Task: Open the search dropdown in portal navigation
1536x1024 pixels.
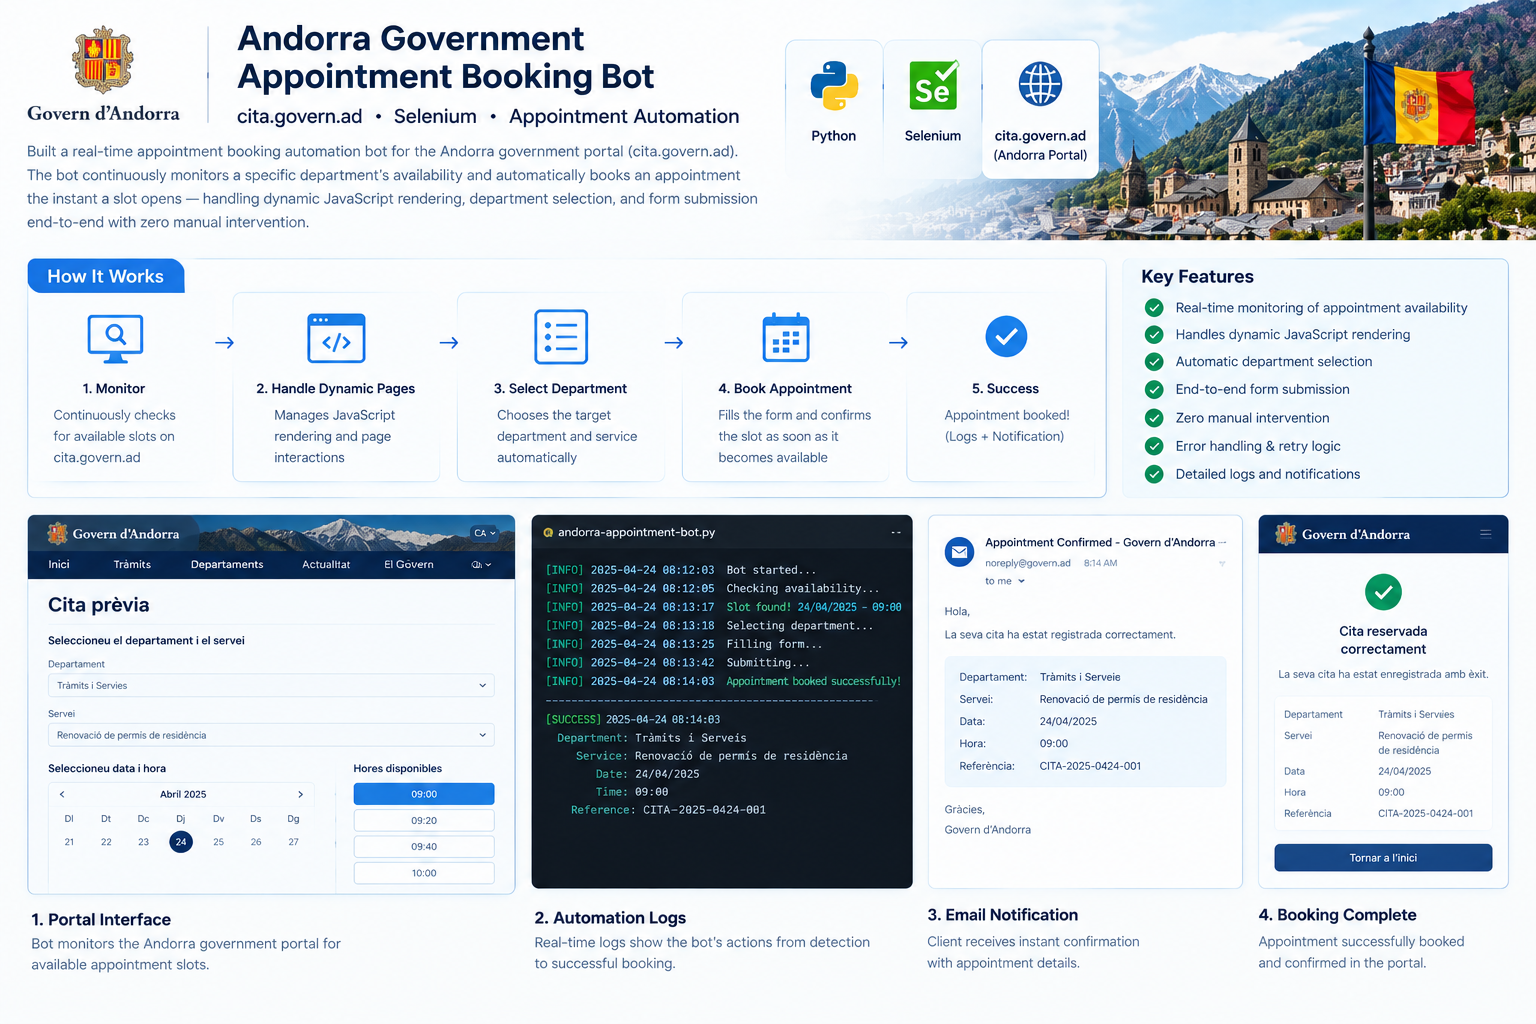Action: (481, 565)
